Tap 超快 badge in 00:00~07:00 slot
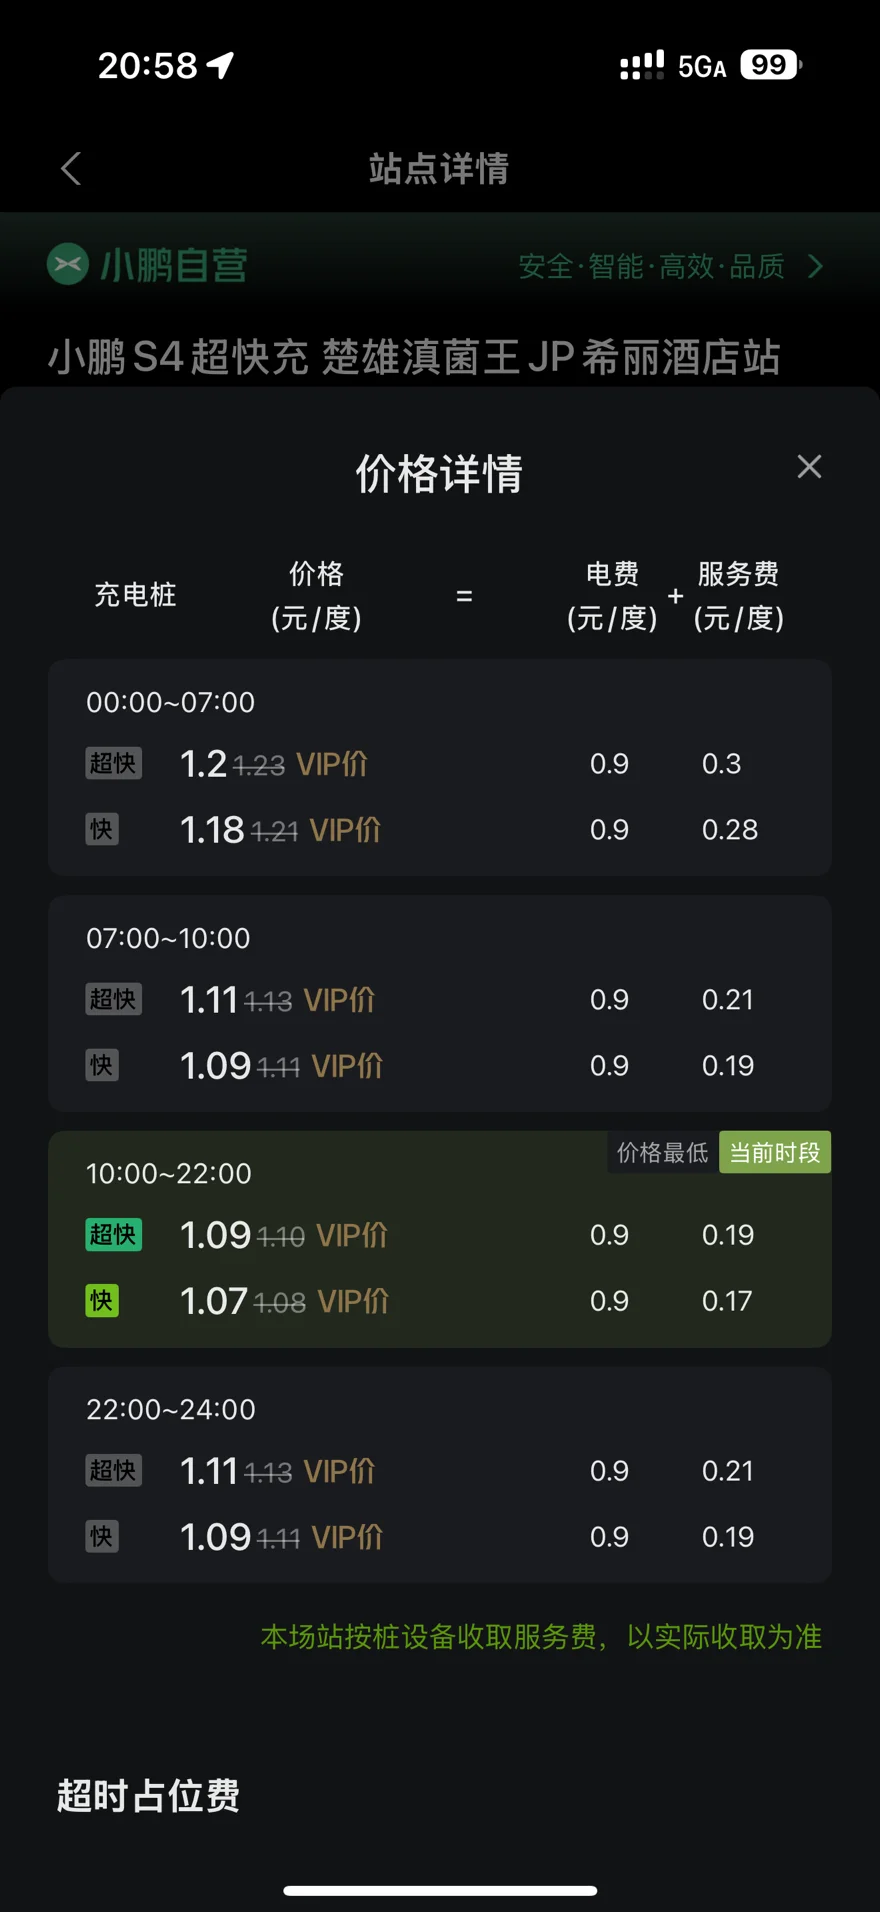 click(113, 763)
